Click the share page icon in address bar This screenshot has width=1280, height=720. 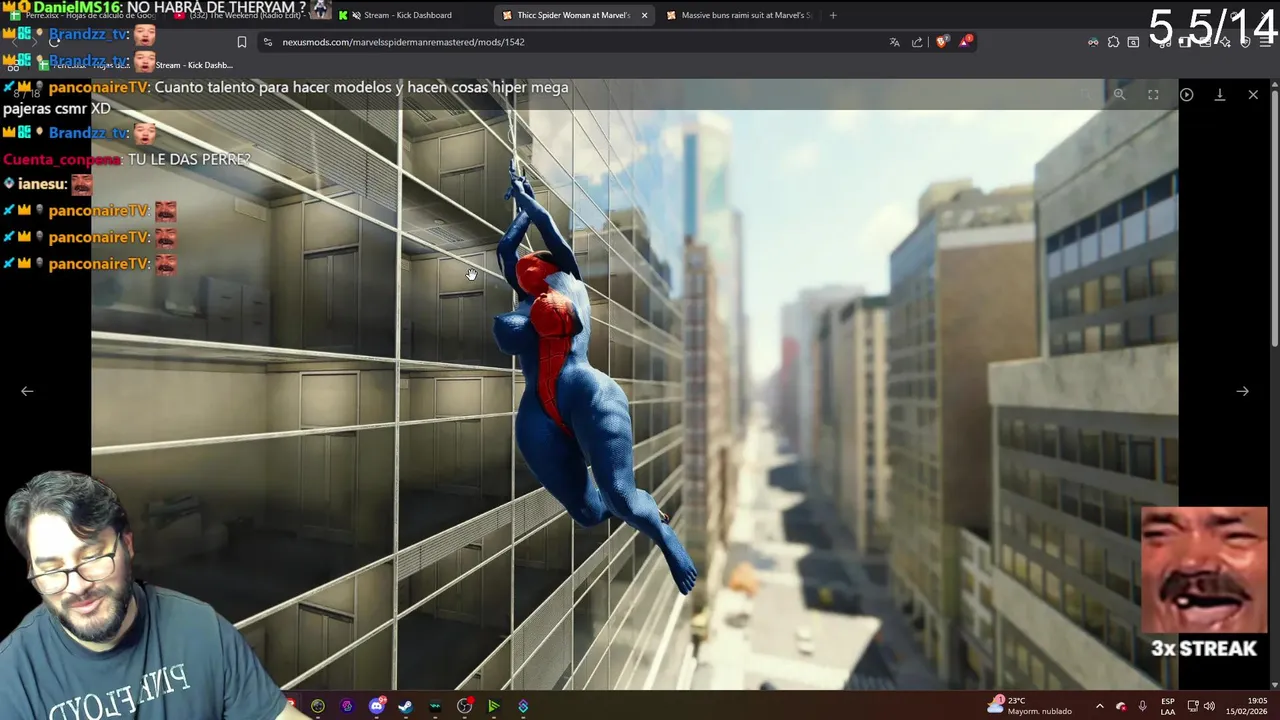click(x=917, y=42)
